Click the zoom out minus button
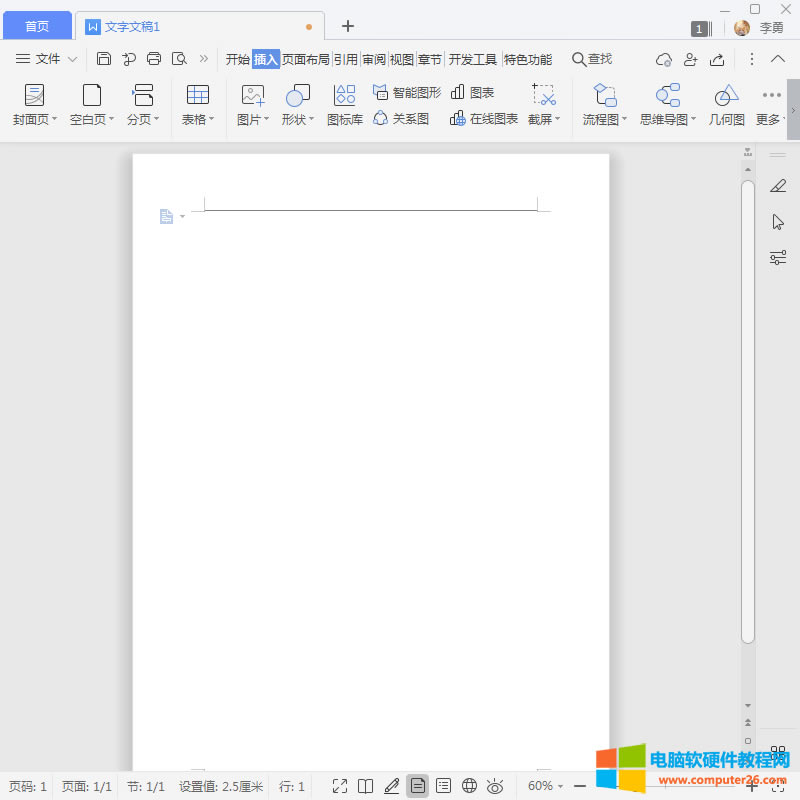 [x=580, y=786]
